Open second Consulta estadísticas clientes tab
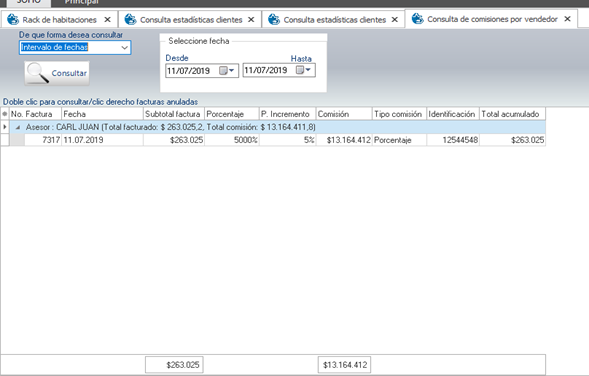Viewport: 589px width, 376px height. 335,20
